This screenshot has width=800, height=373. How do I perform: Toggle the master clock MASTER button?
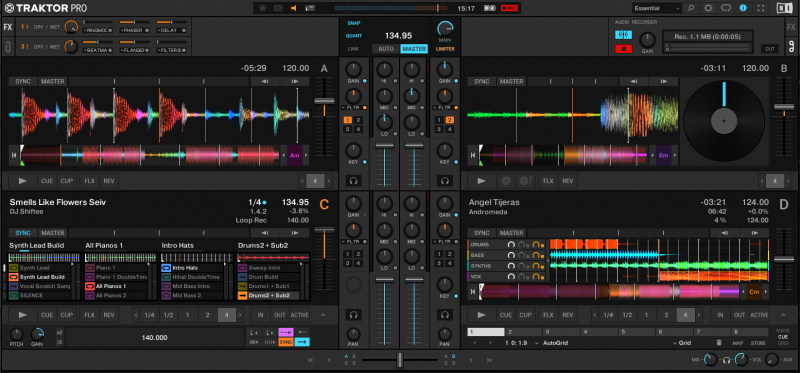coord(414,49)
